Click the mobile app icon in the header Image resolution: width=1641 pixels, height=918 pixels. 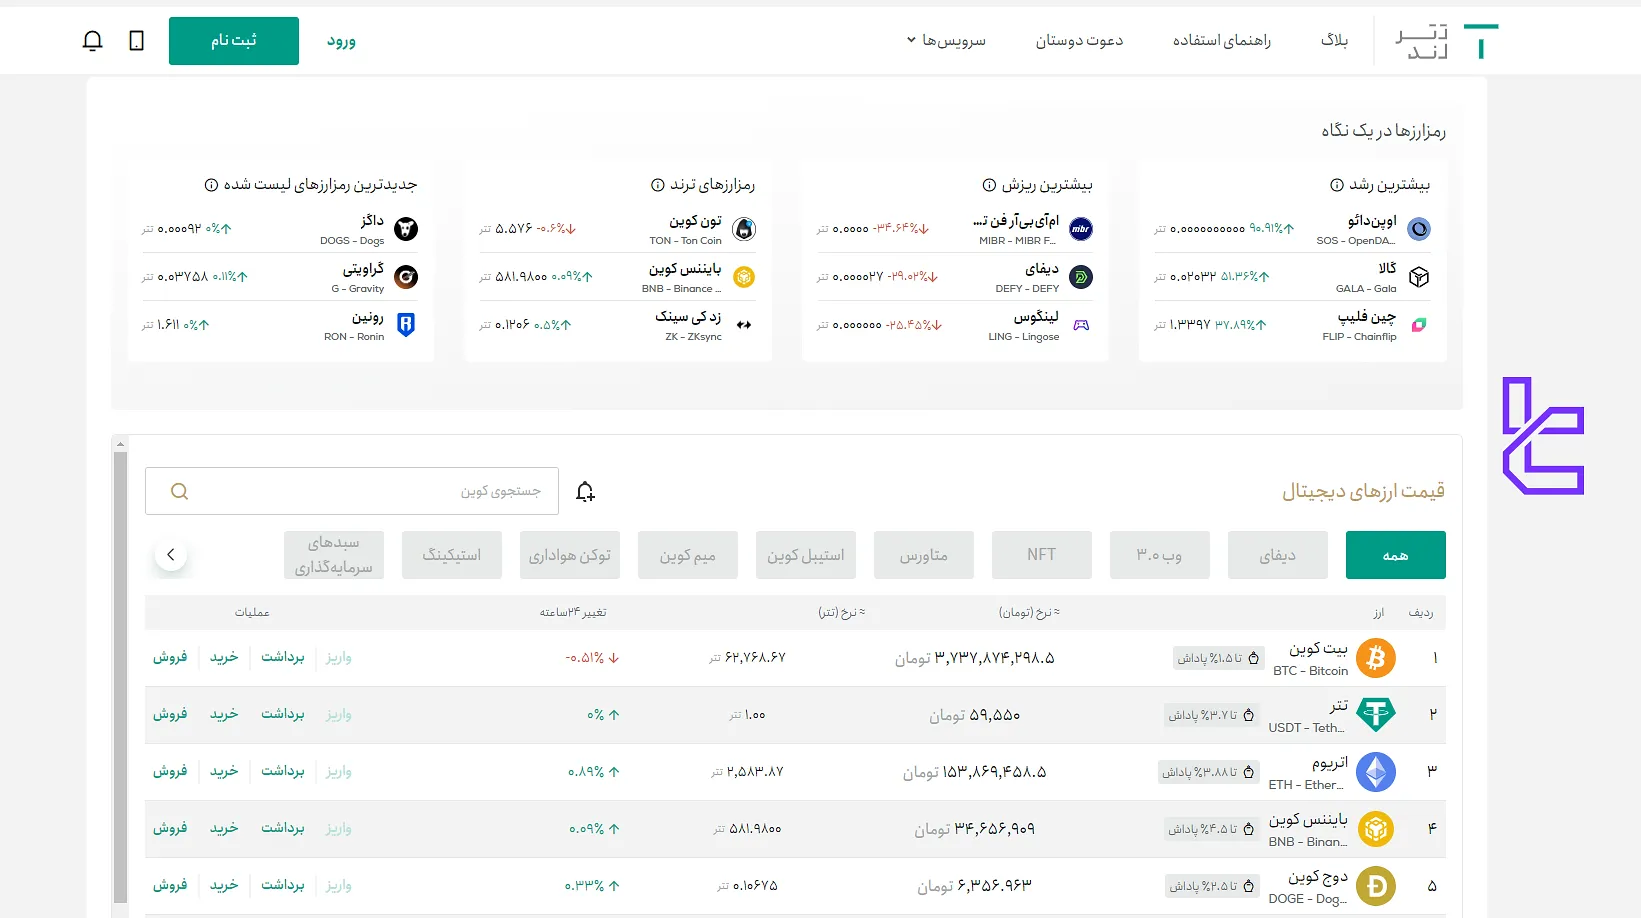pyautogui.click(x=137, y=40)
